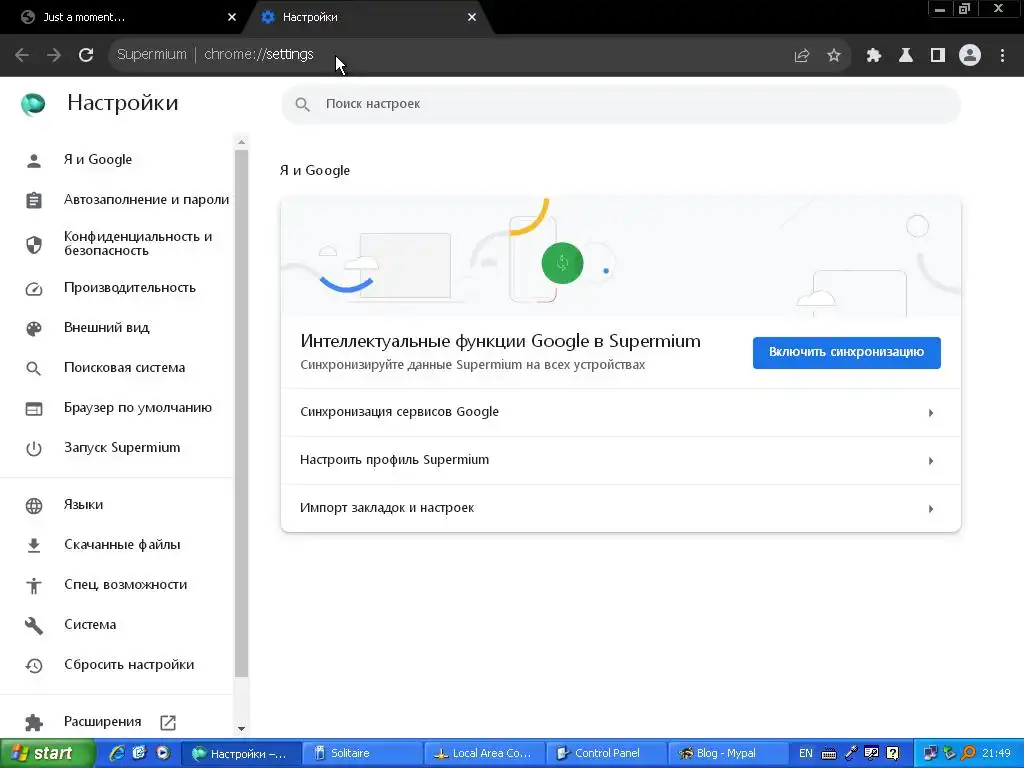
Task: Select Сбросить настройки in sidebar
Action: point(129,665)
